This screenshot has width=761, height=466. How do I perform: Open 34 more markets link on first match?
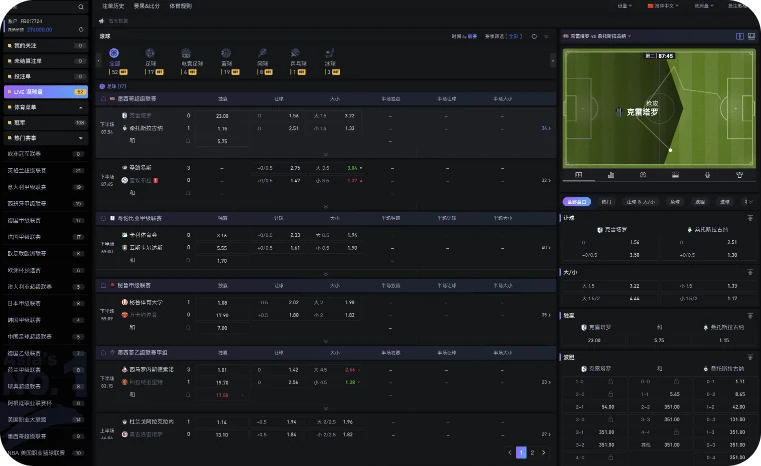[x=546, y=128]
